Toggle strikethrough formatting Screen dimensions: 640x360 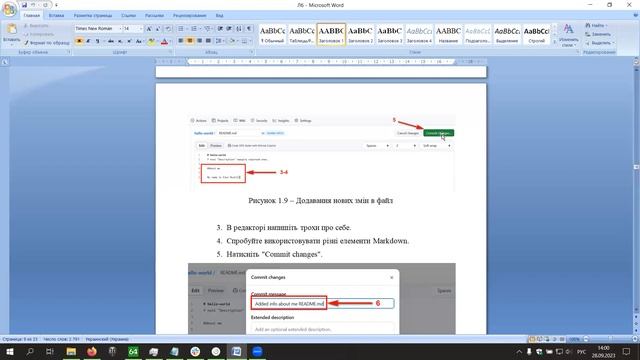click(111, 41)
